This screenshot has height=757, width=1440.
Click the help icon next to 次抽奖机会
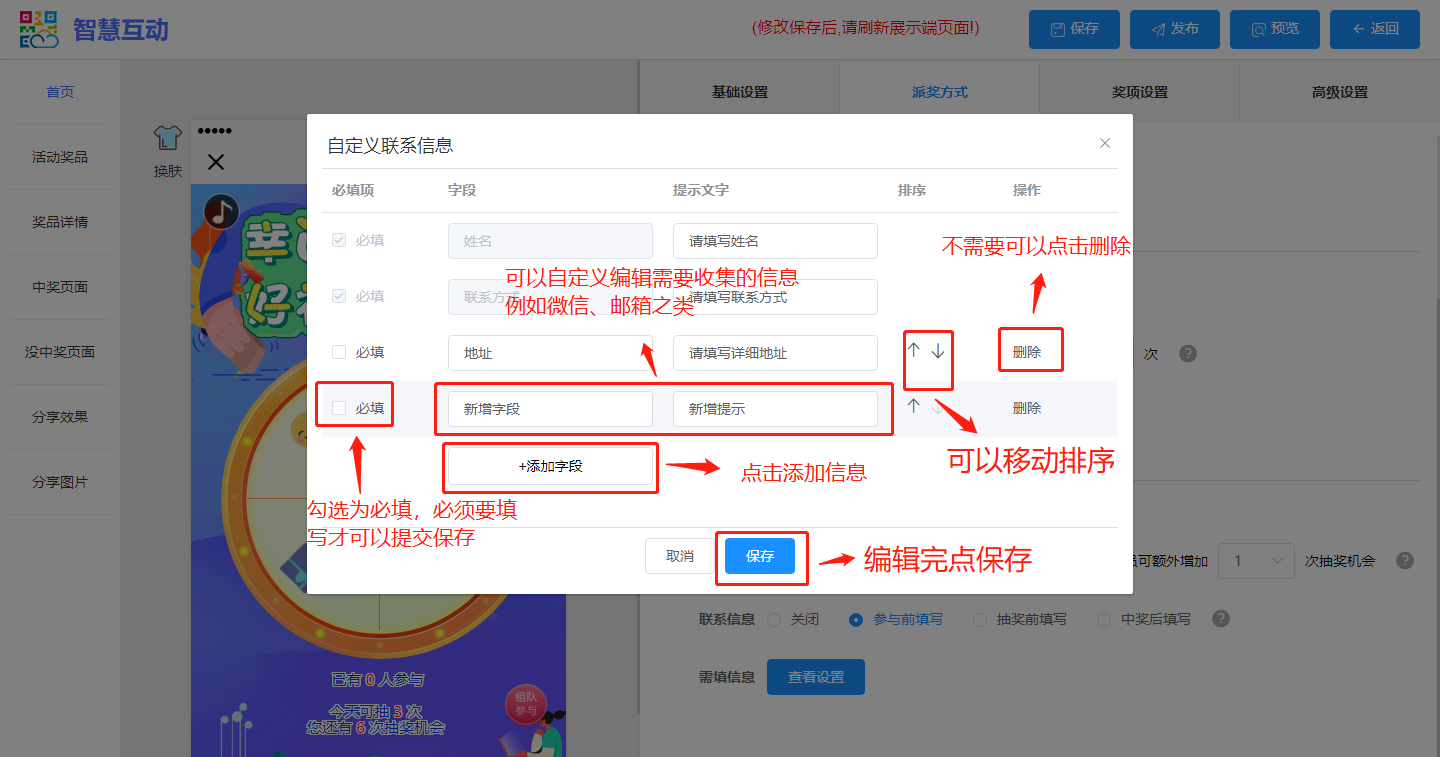tap(1404, 560)
